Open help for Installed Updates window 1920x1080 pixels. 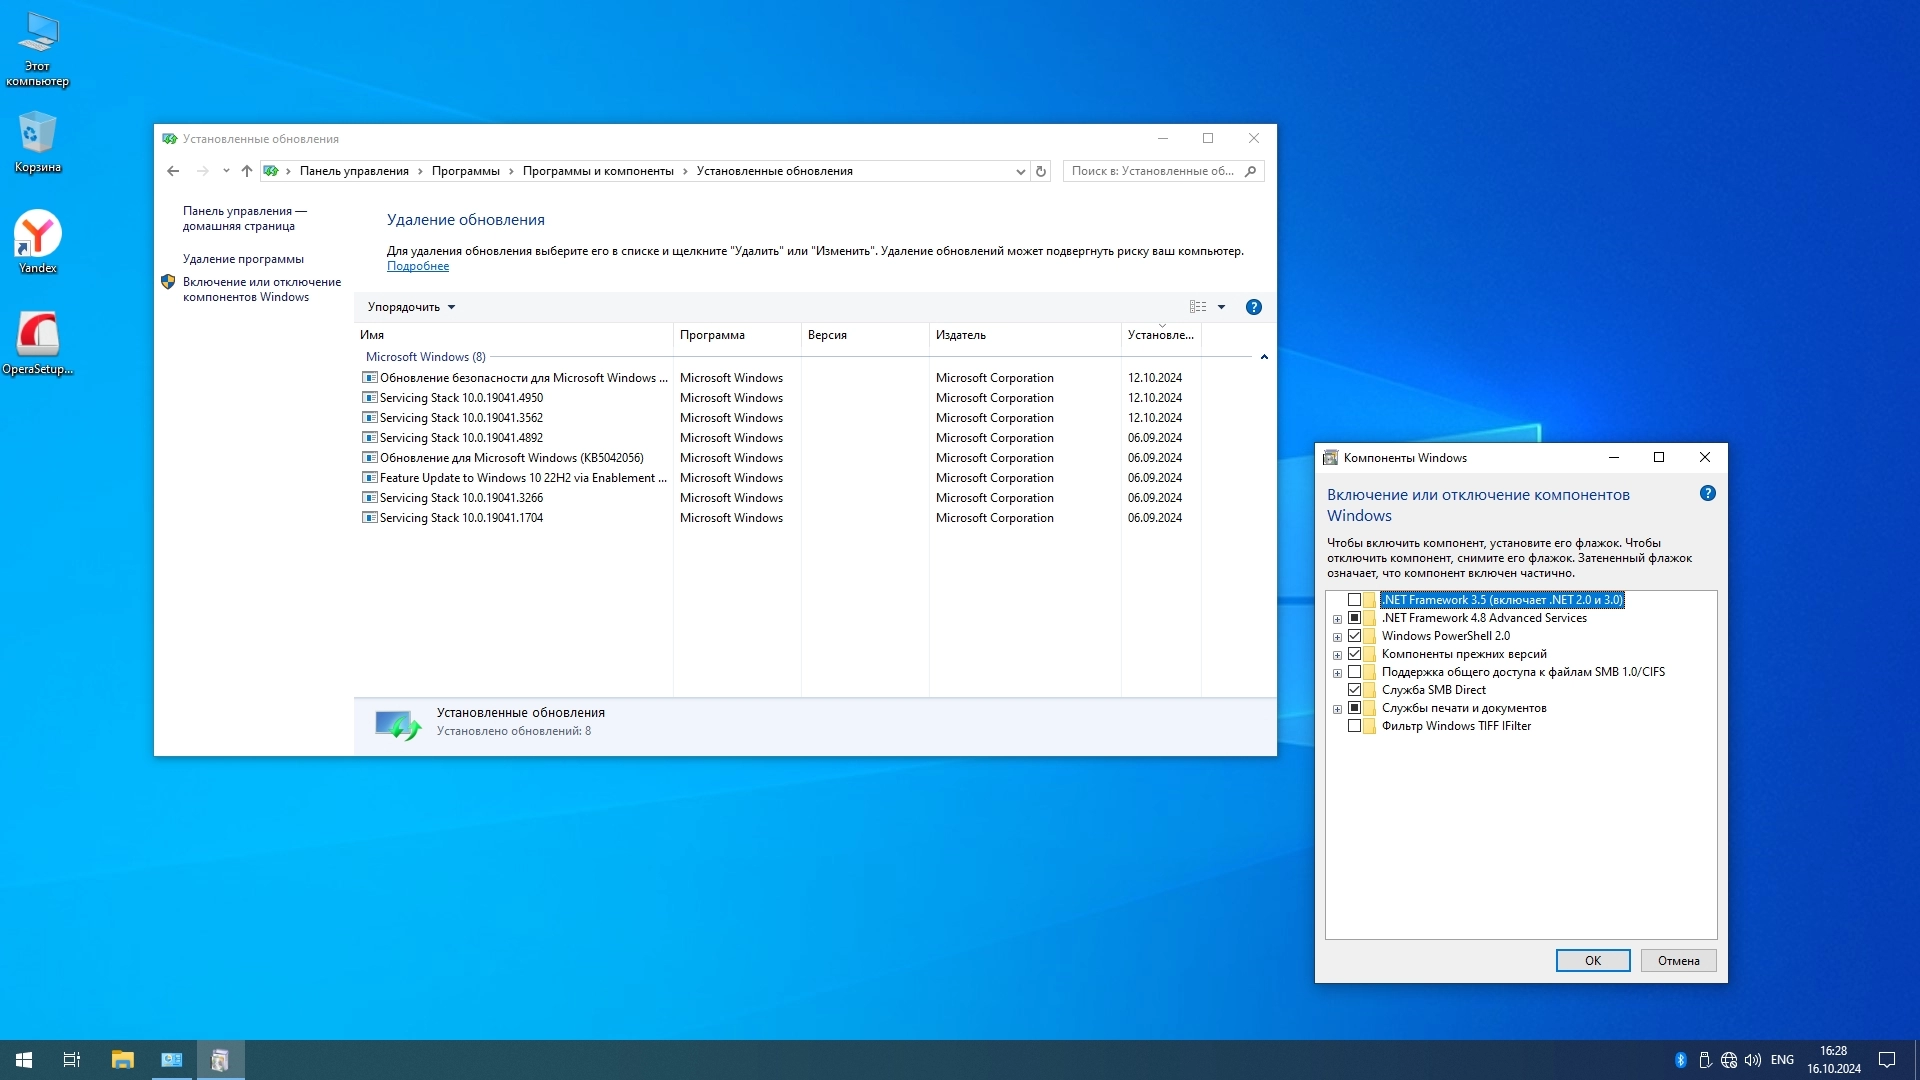[x=1253, y=307]
